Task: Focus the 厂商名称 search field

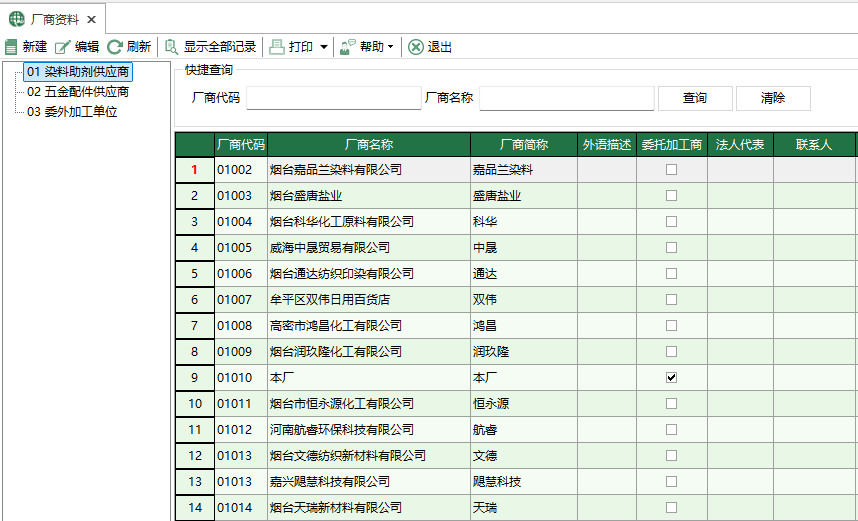Action: point(567,99)
